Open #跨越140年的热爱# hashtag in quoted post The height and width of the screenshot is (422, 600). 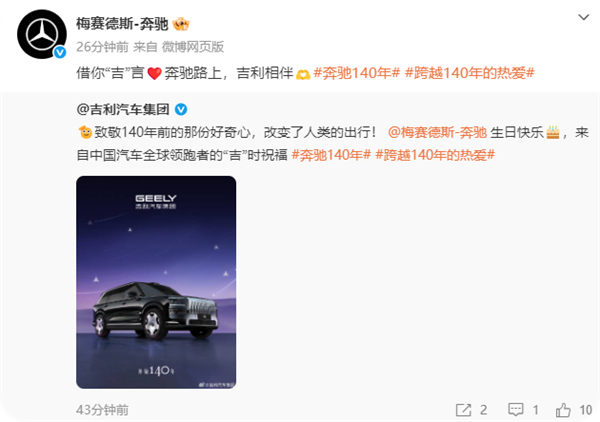click(435, 155)
